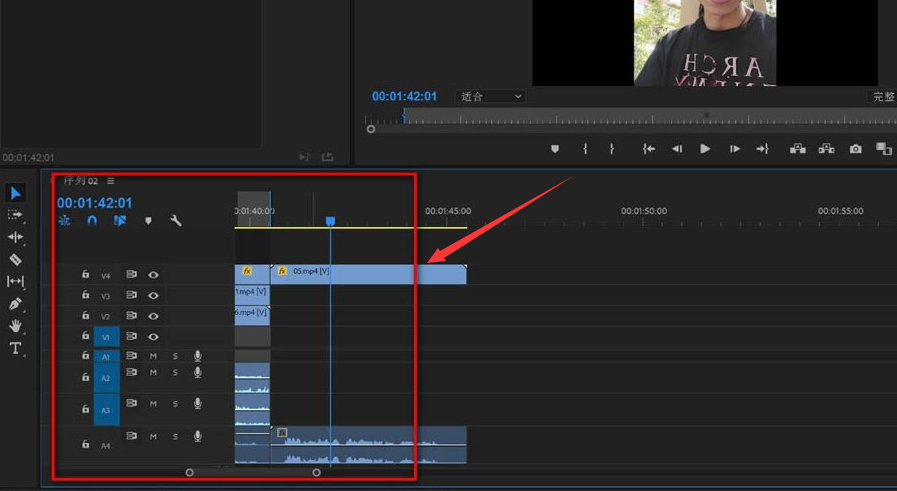Select the Ripple Edit tool

pos(15,237)
